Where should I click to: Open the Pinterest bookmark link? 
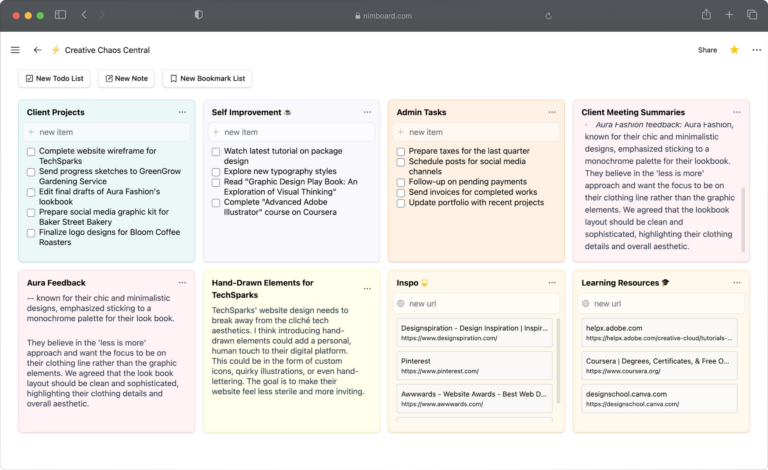pos(474,365)
